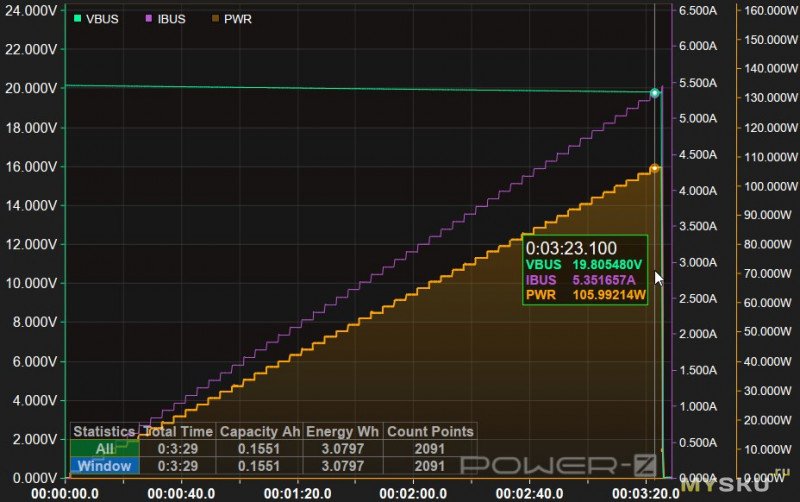Click the 10.000V voltage axis label
This screenshot has height=502, width=800.
click(x=31, y=284)
